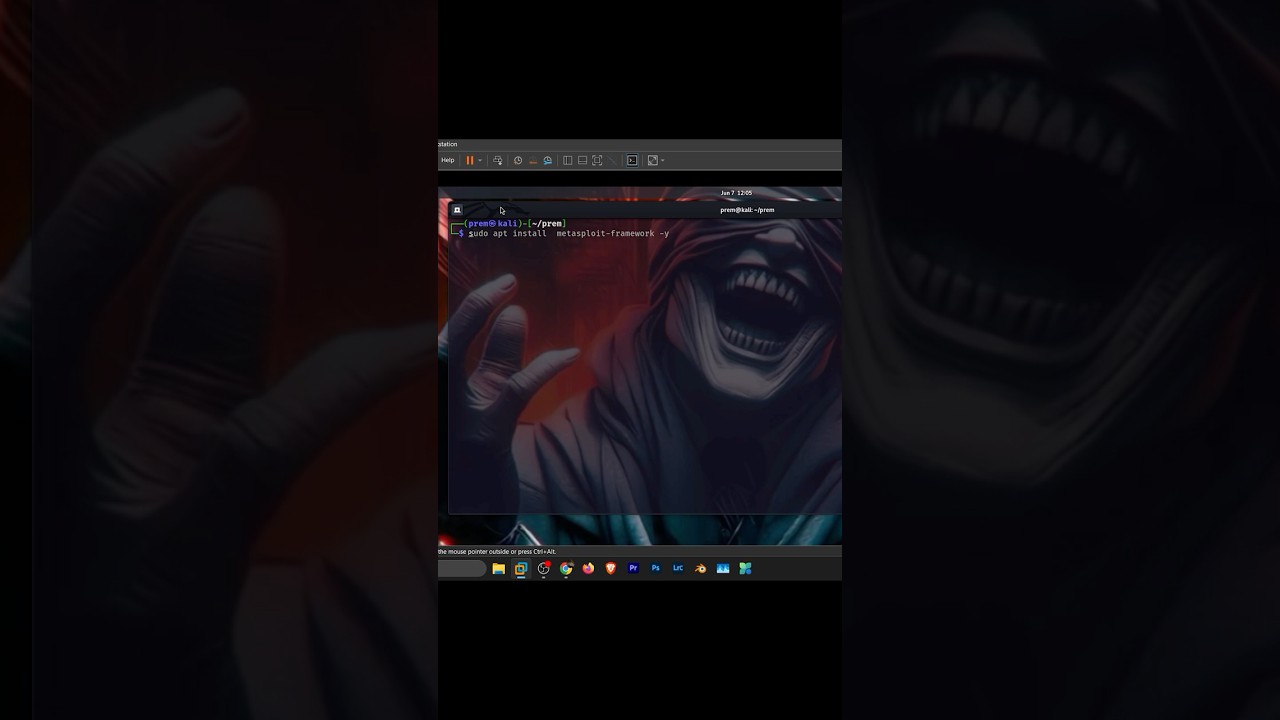1280x720 pixels.
Task: Click the Kali clock 'Jun 7 12:05'
Action: 736,193
